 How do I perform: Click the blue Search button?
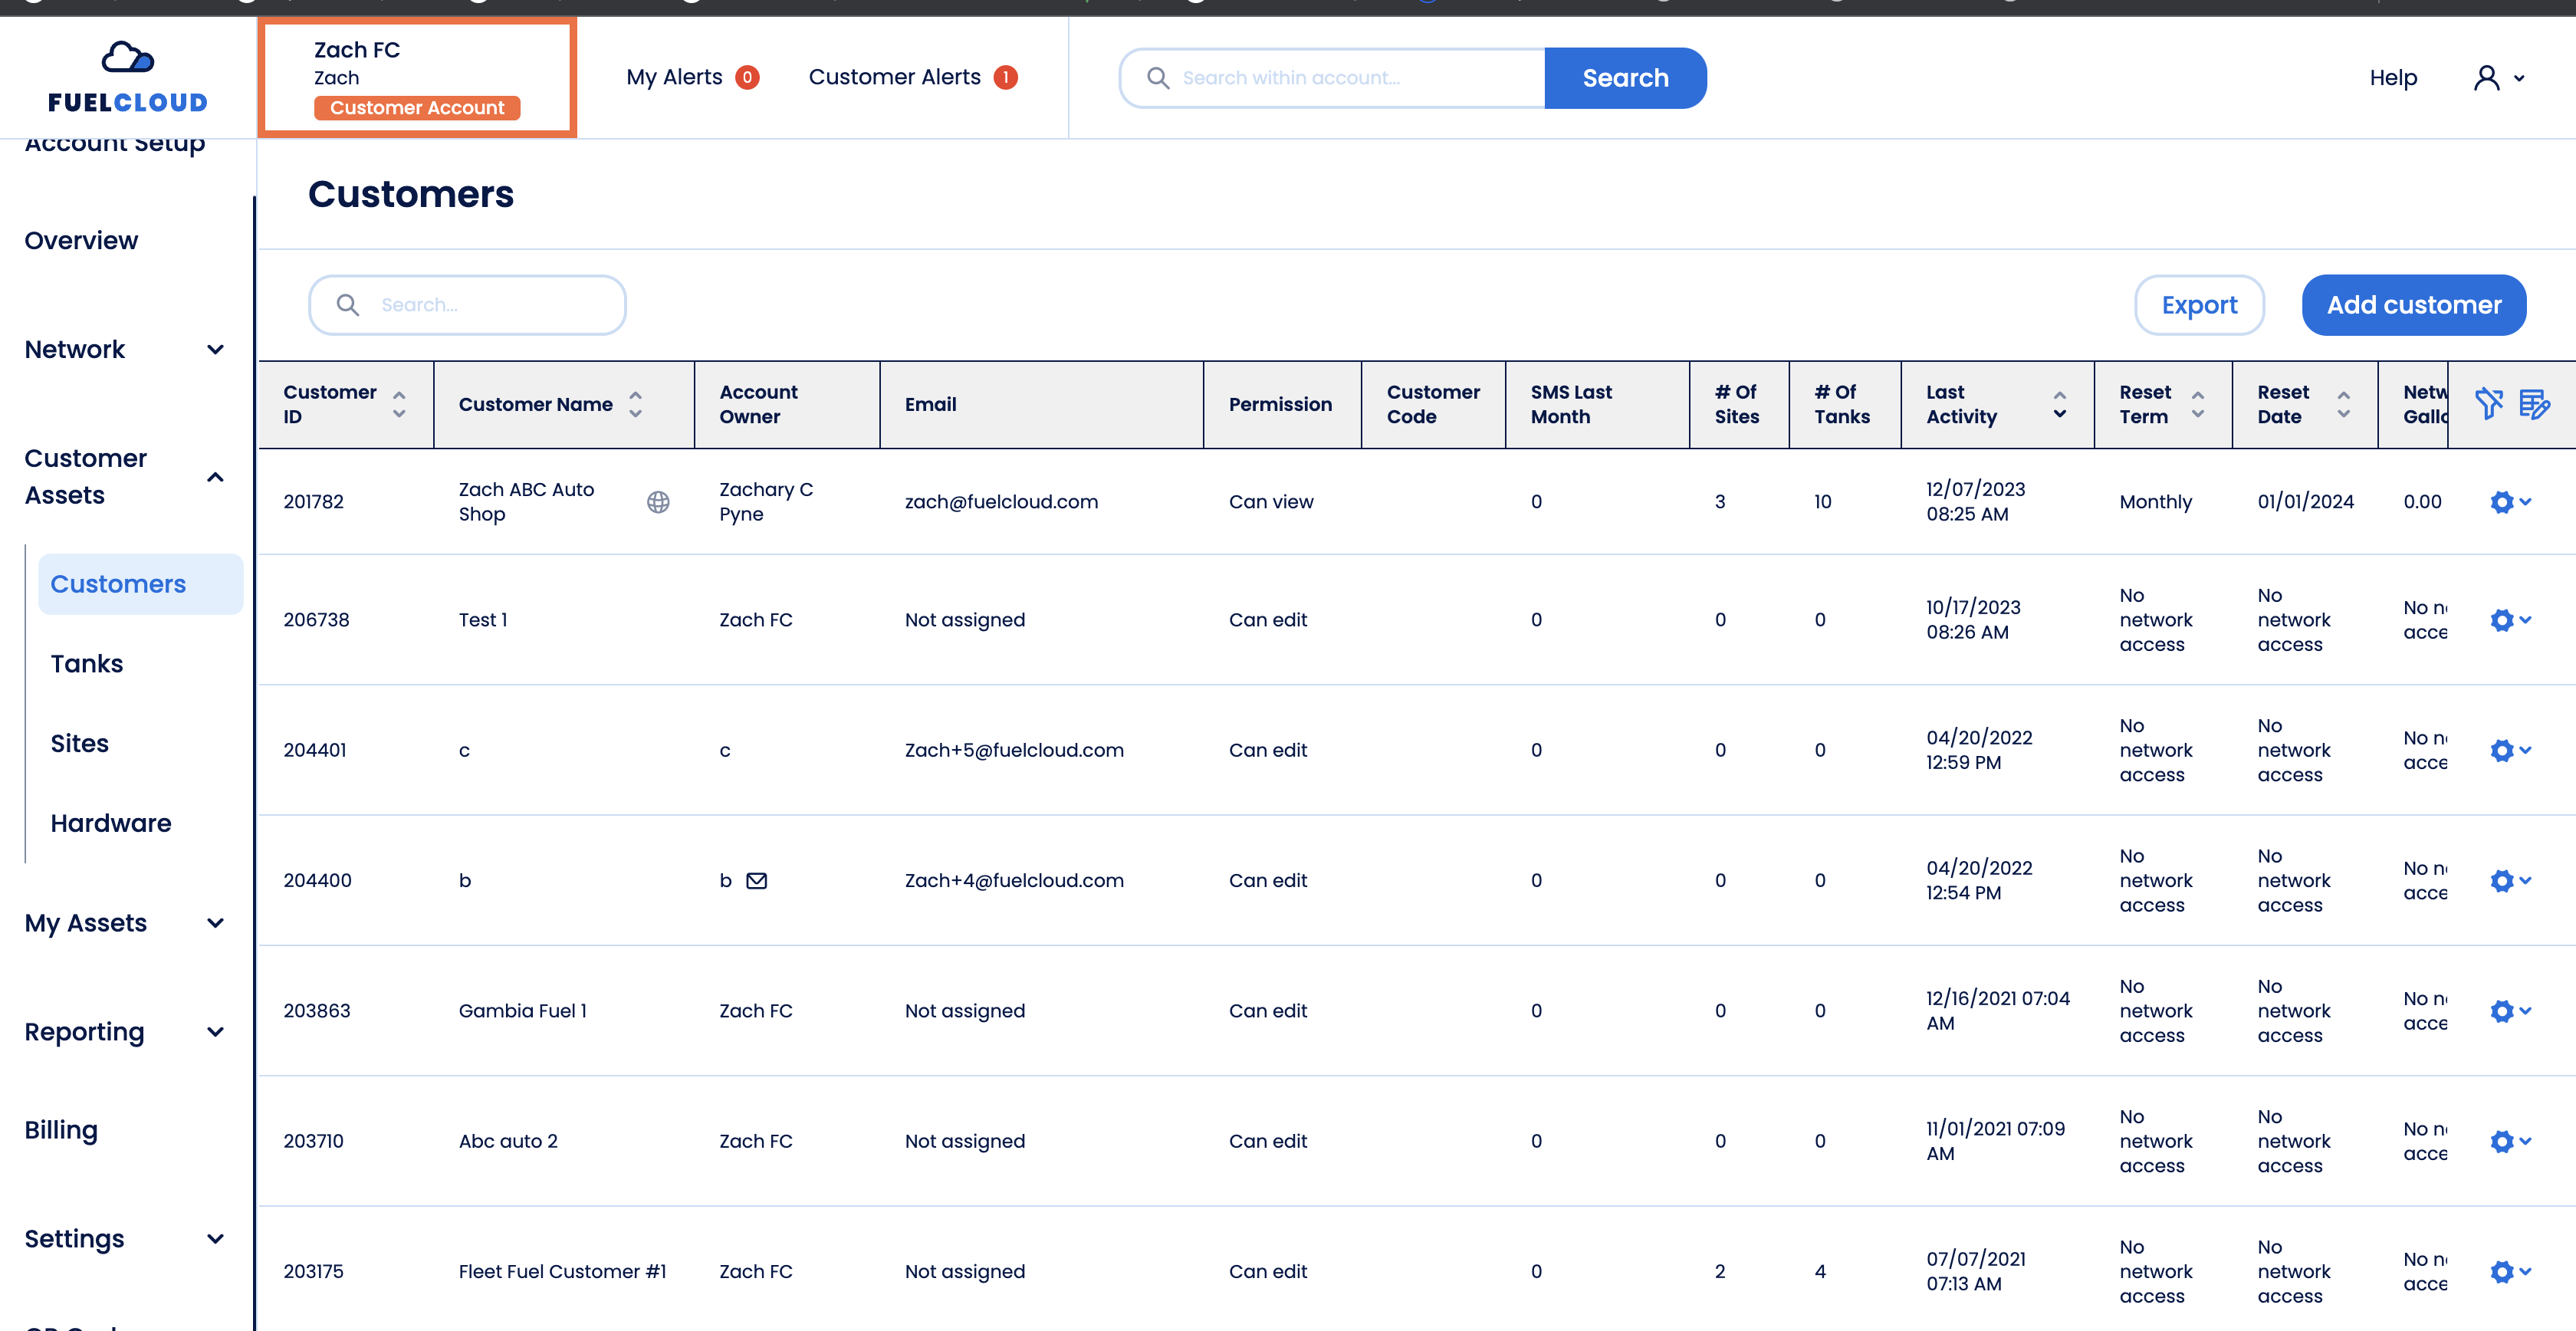(1625, 78)
